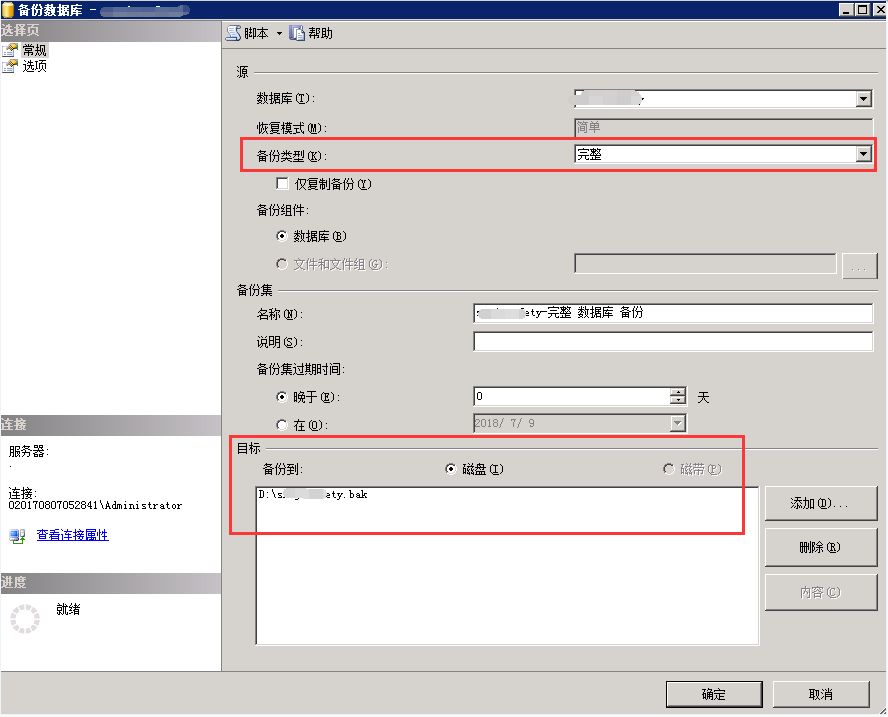888x717 pixels.
Task: Click the 帮助 (Help) toolbar icon
Action: pyautogui.click(x=297, y=33)
